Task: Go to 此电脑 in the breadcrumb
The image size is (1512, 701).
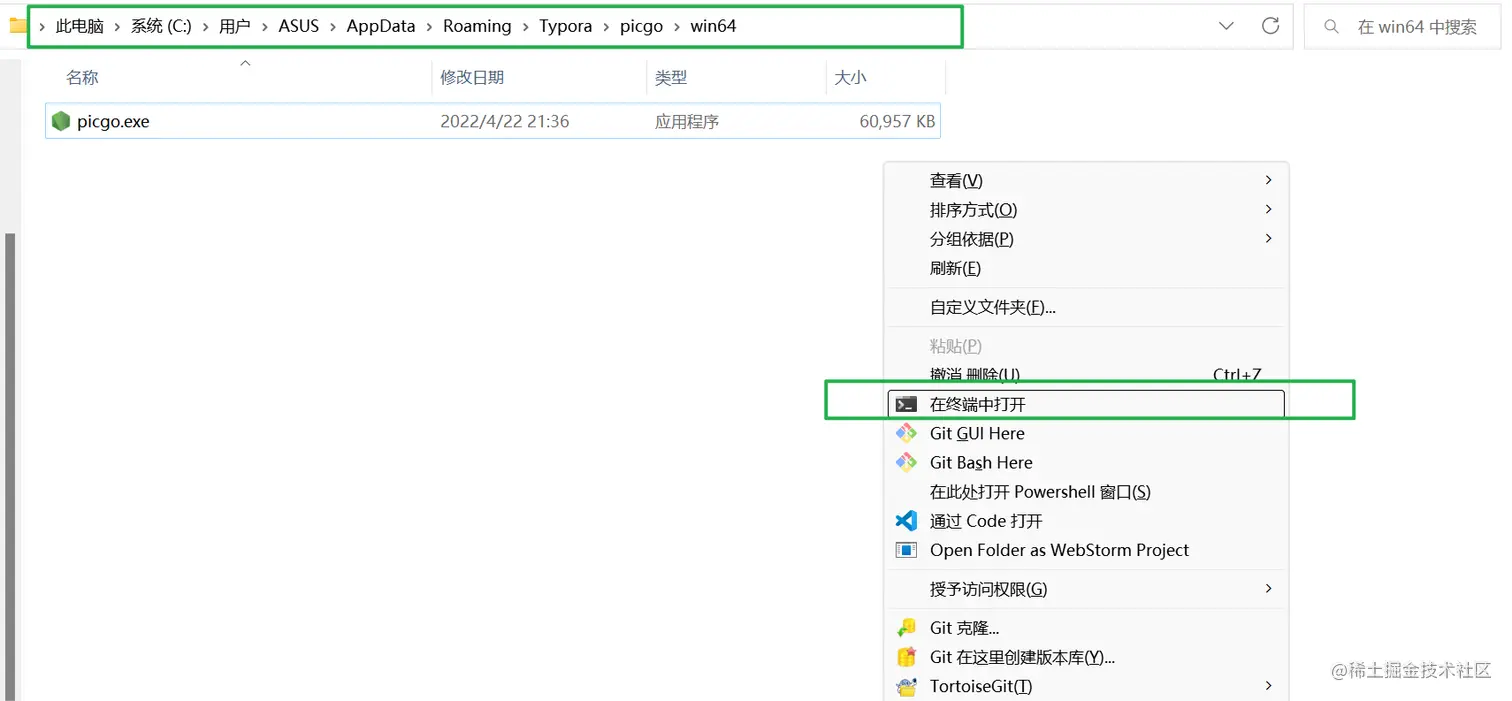Action: [x=80, y=27]
